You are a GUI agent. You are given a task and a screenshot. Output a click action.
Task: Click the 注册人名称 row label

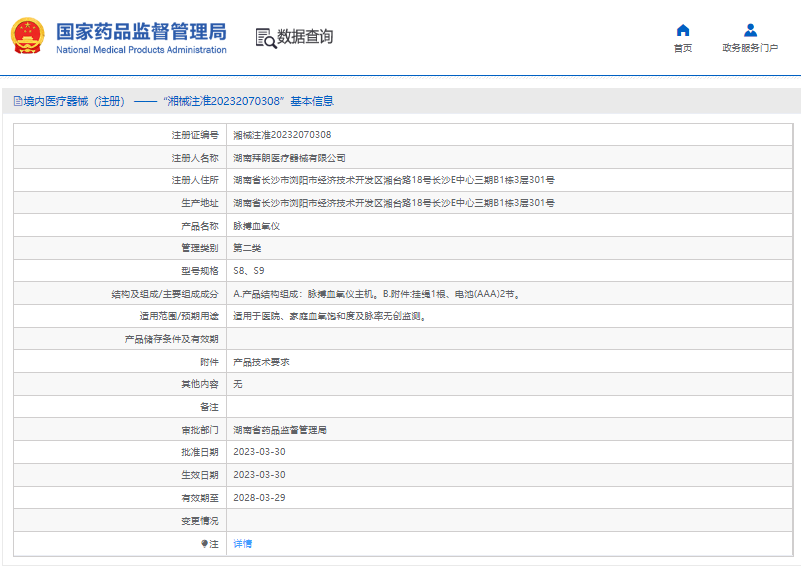[x=195, y=158]
